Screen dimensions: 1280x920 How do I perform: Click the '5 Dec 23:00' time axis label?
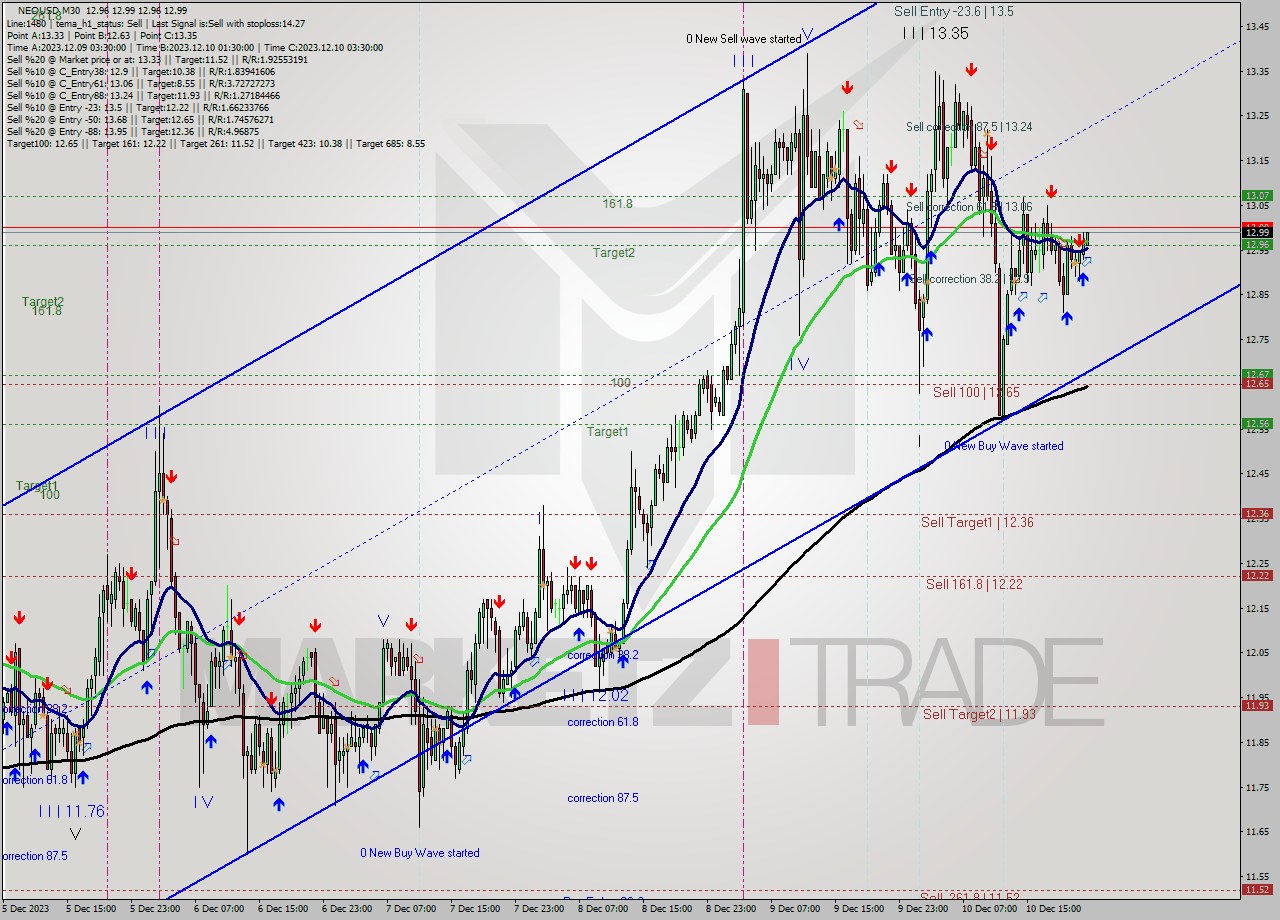pyautogui.click(x=156, y=909)
